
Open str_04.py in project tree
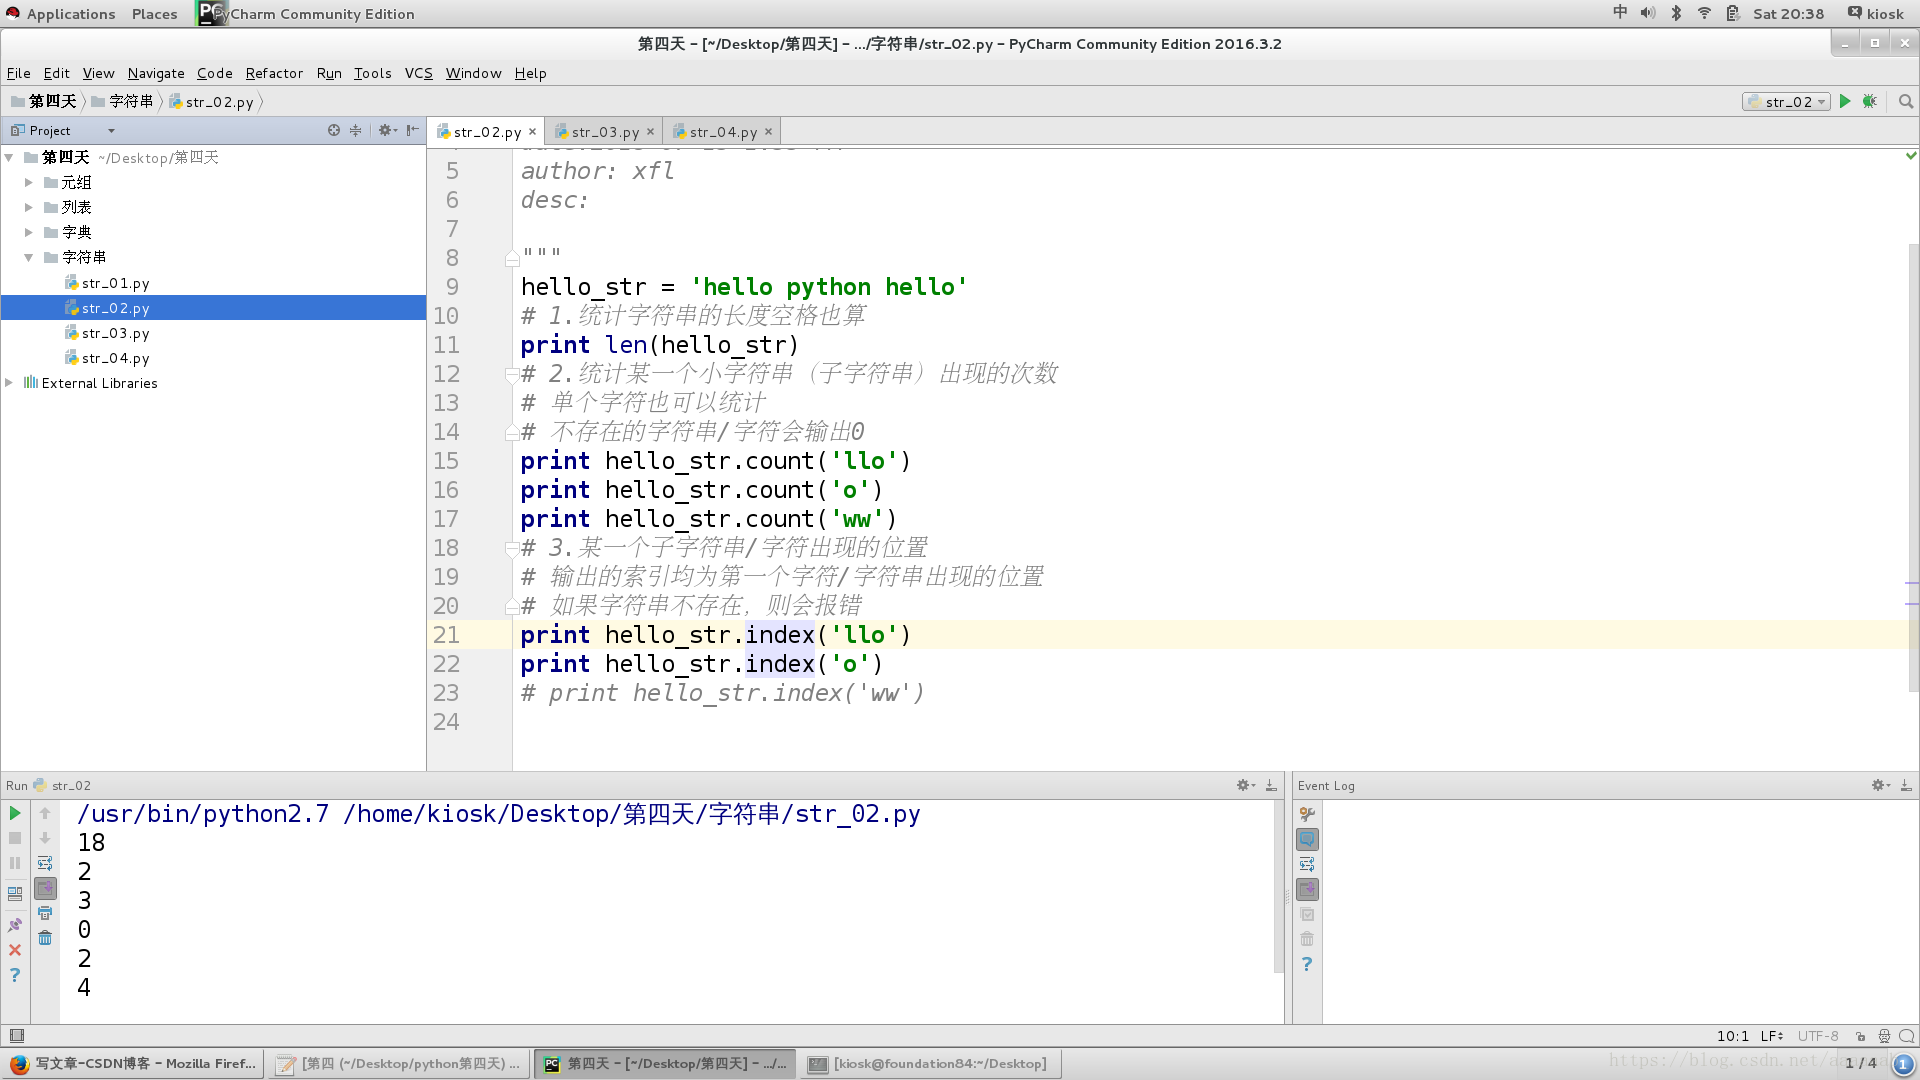[115, 358]
